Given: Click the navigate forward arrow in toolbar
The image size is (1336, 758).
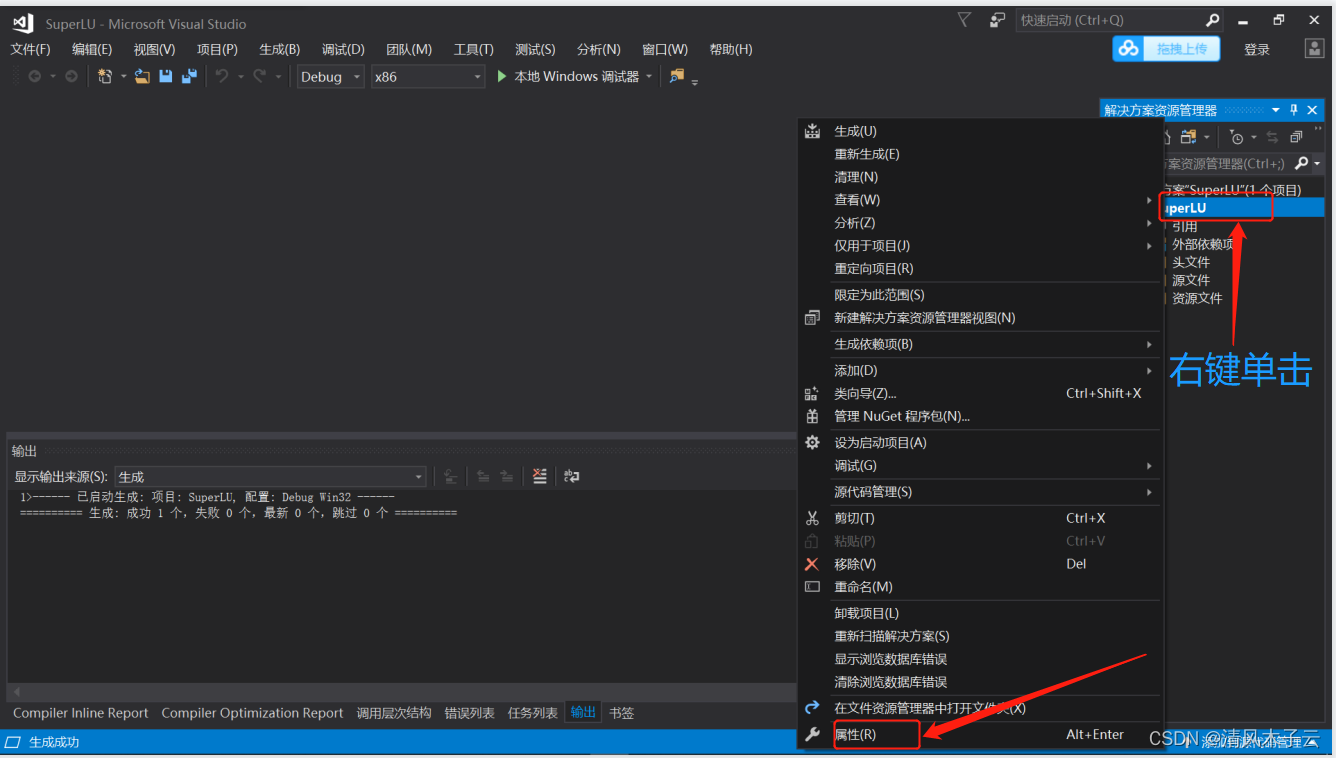Looking at the screenshot, I should point(71,76).
